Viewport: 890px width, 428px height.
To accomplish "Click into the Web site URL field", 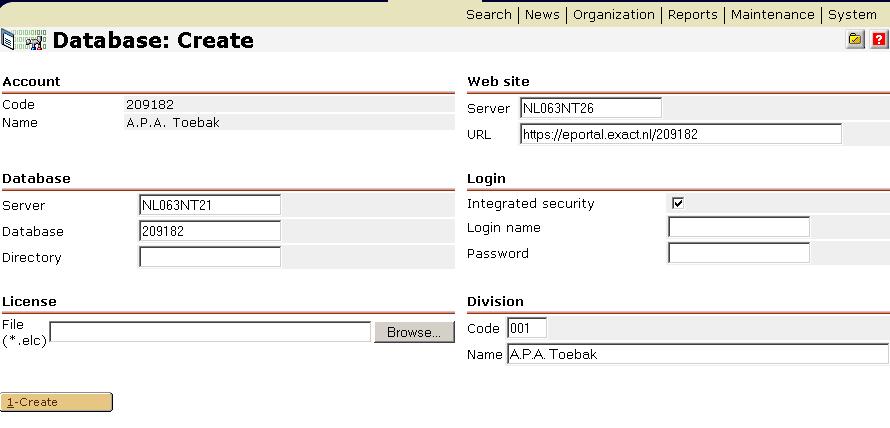I will [x=680, y=134].
